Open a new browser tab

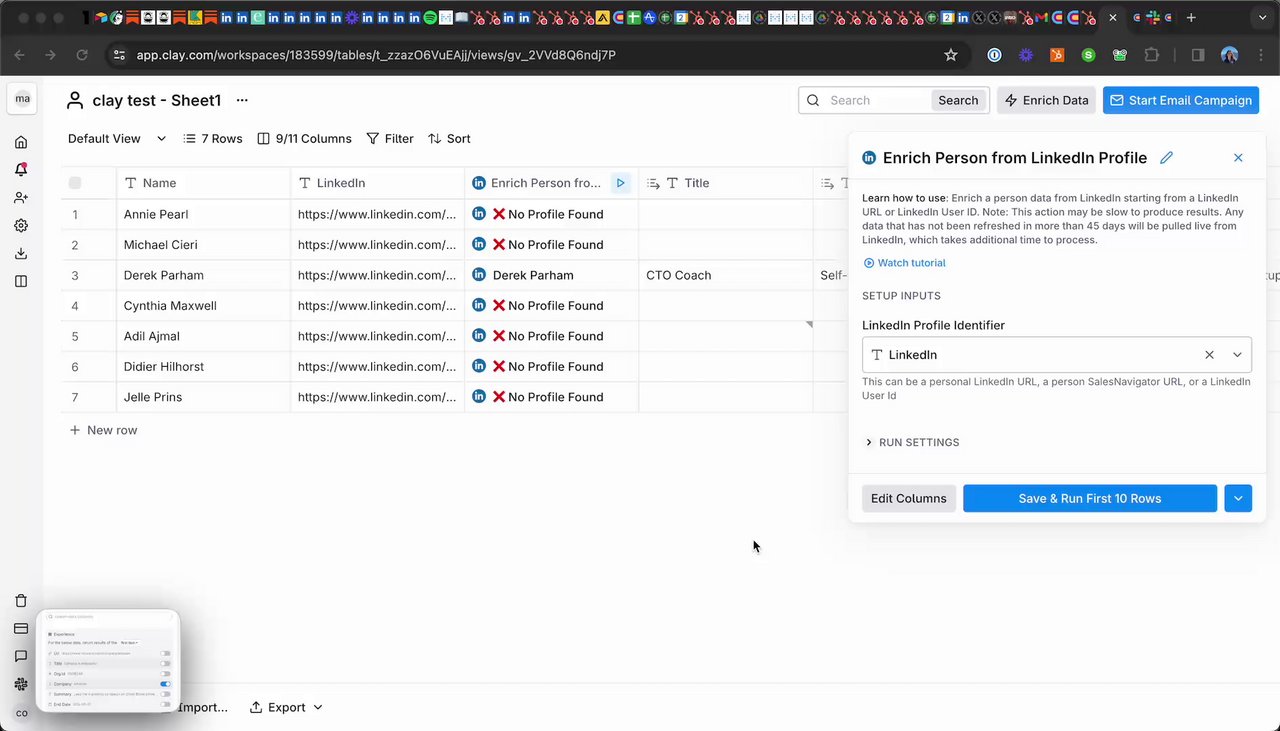pos(1191,18)
